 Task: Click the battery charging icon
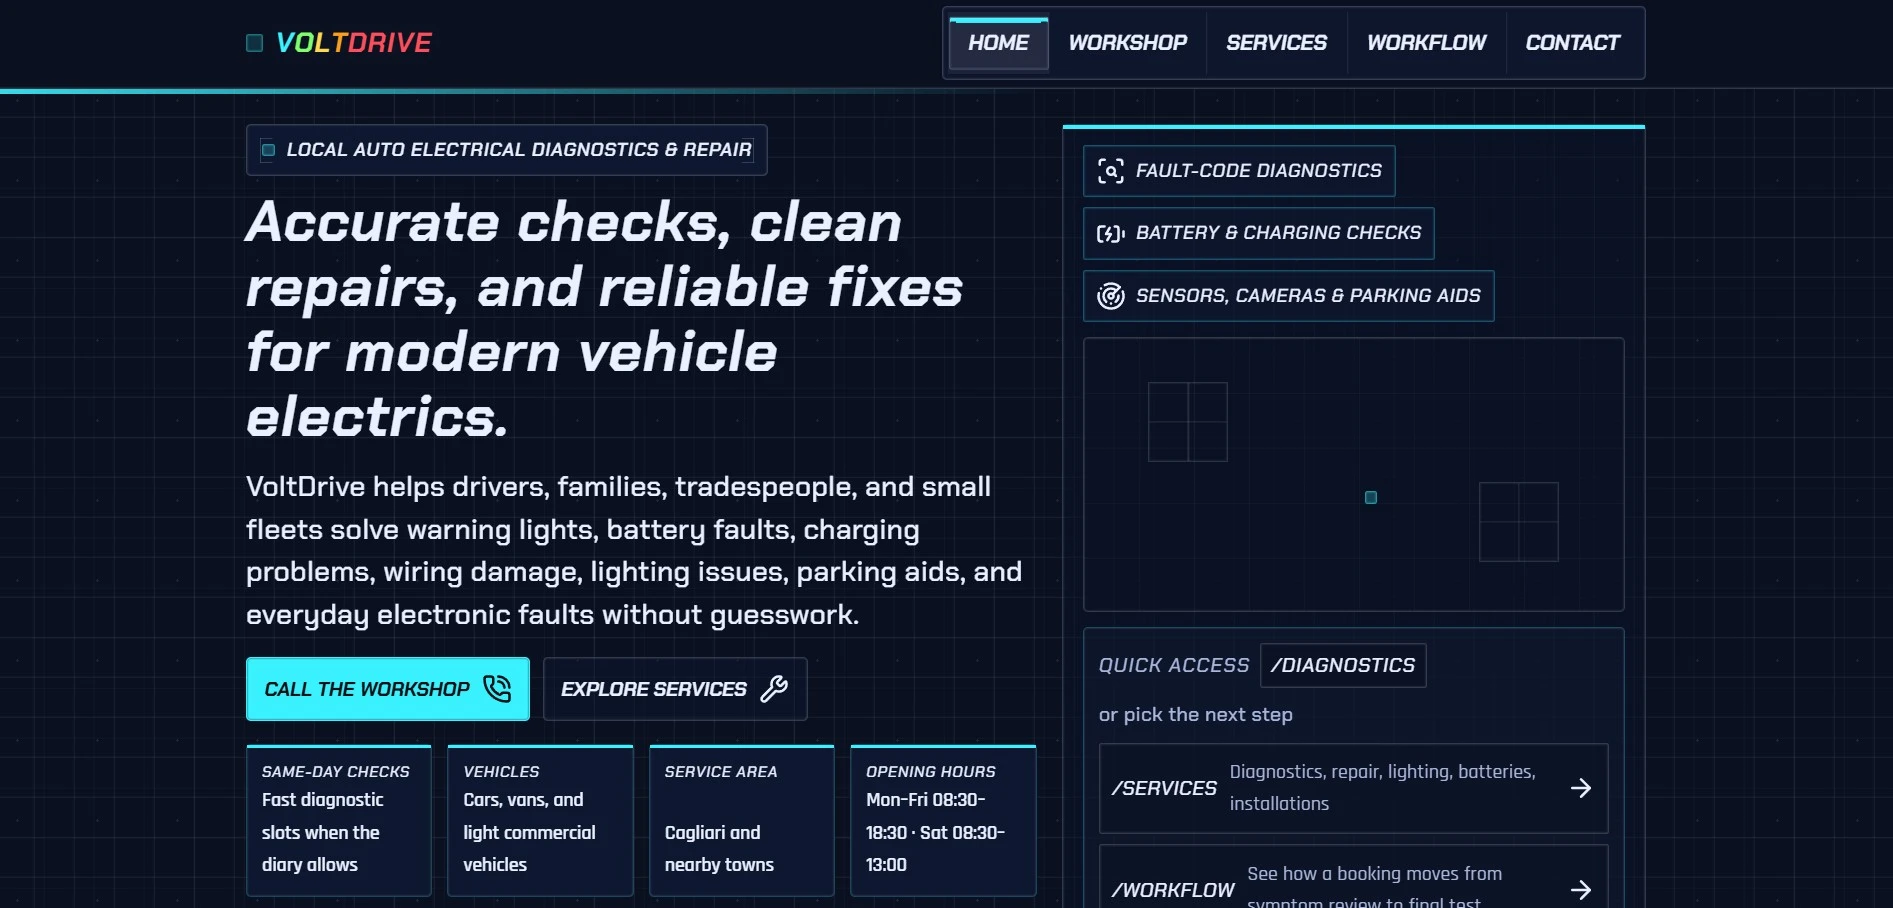1110,233
